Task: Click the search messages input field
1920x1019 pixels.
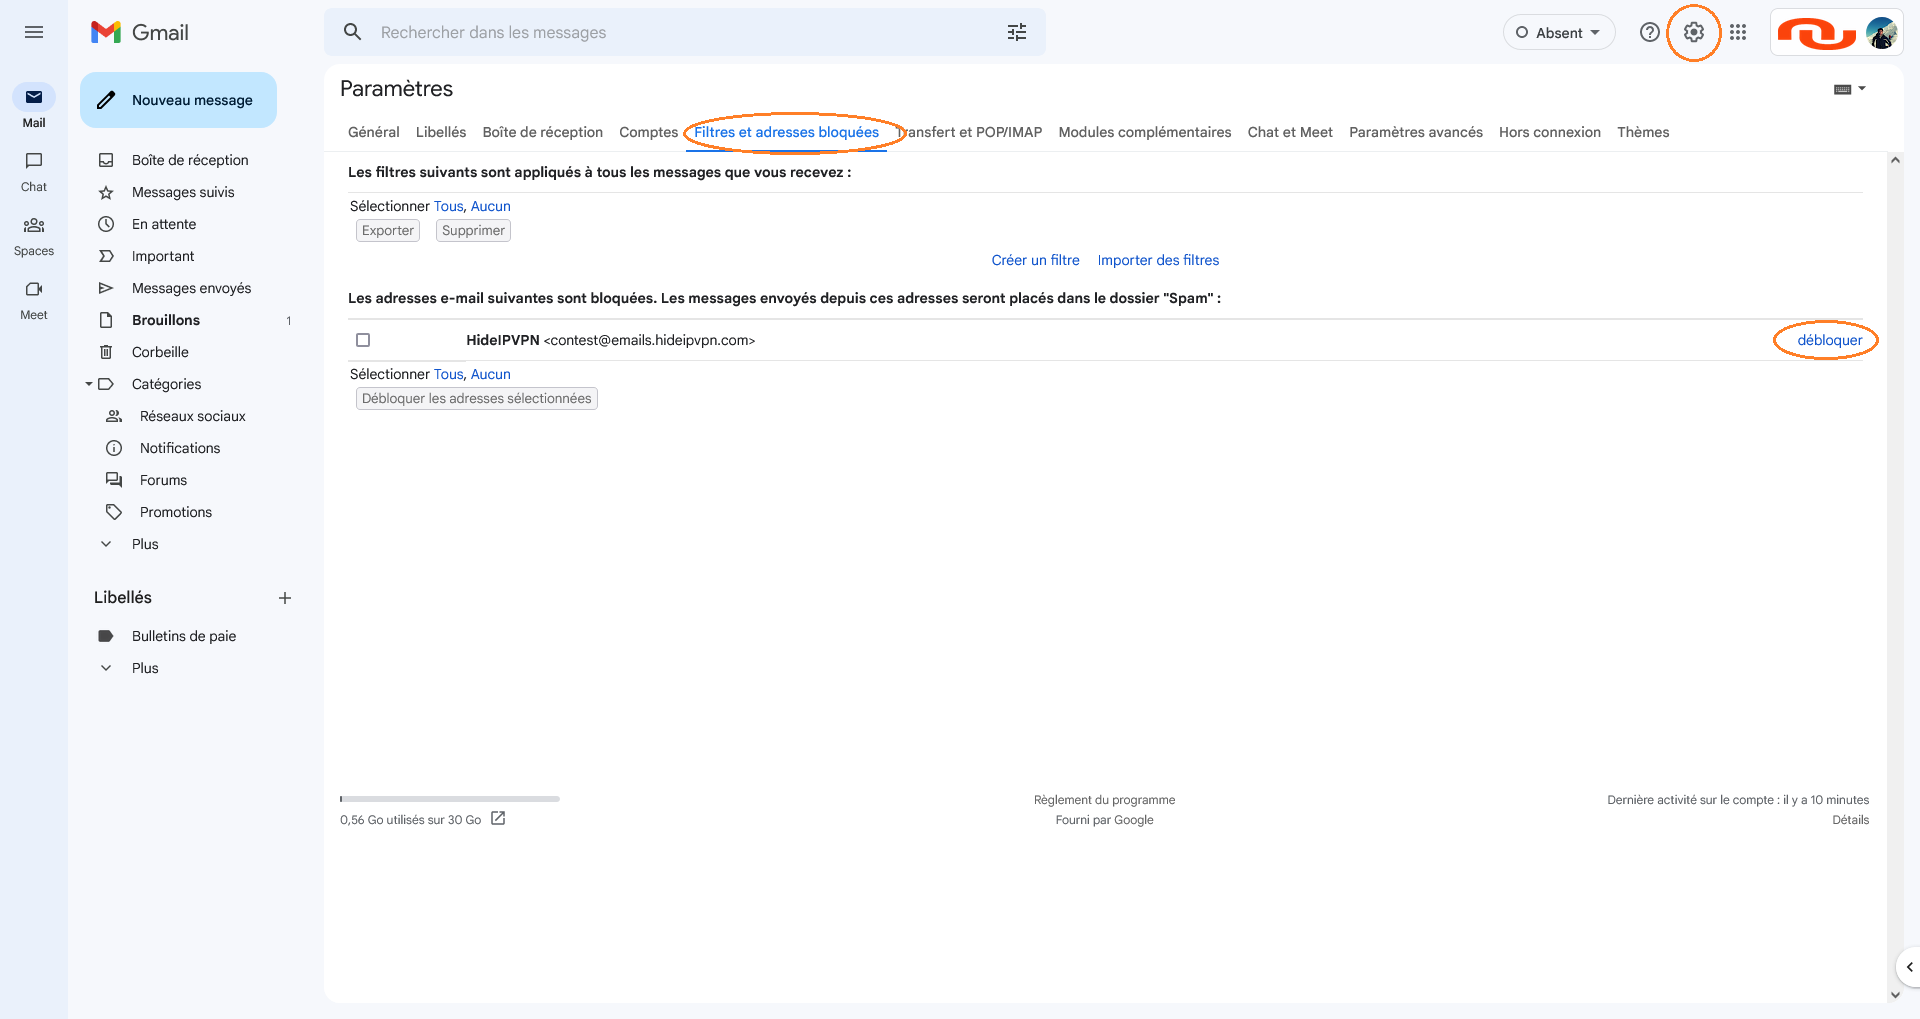Action: click(x=685, y=32)
